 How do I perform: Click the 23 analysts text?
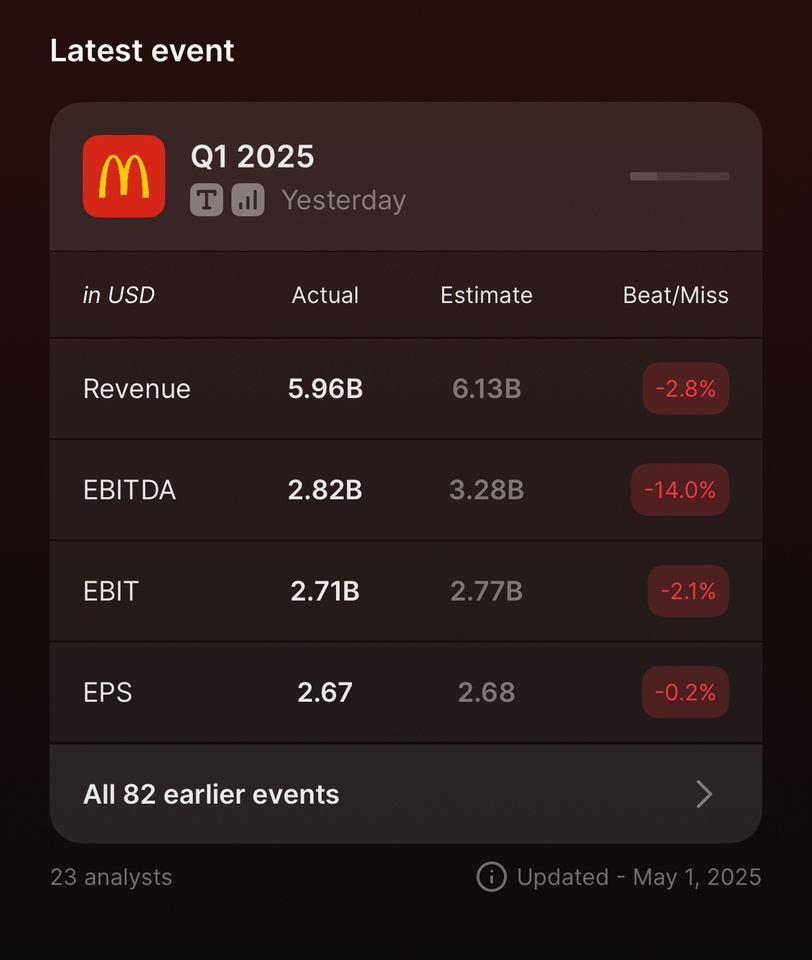(111, 877)
